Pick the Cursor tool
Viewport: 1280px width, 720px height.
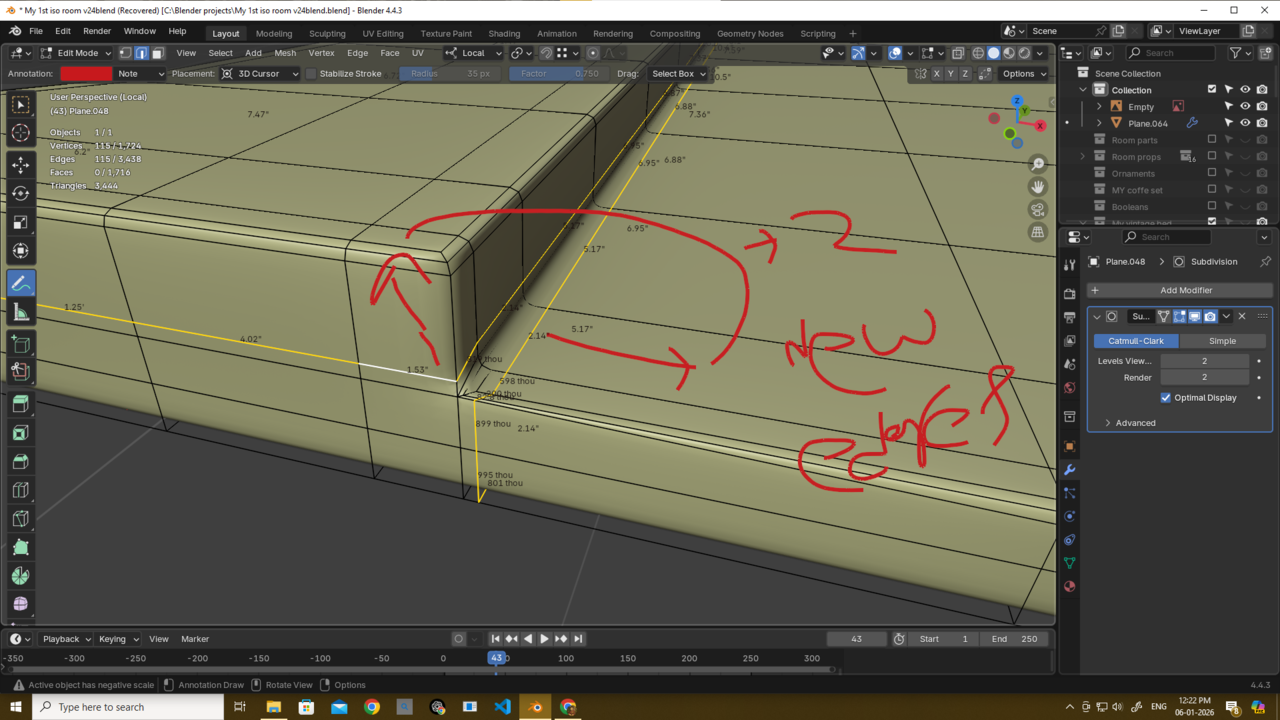click(20, 133)
